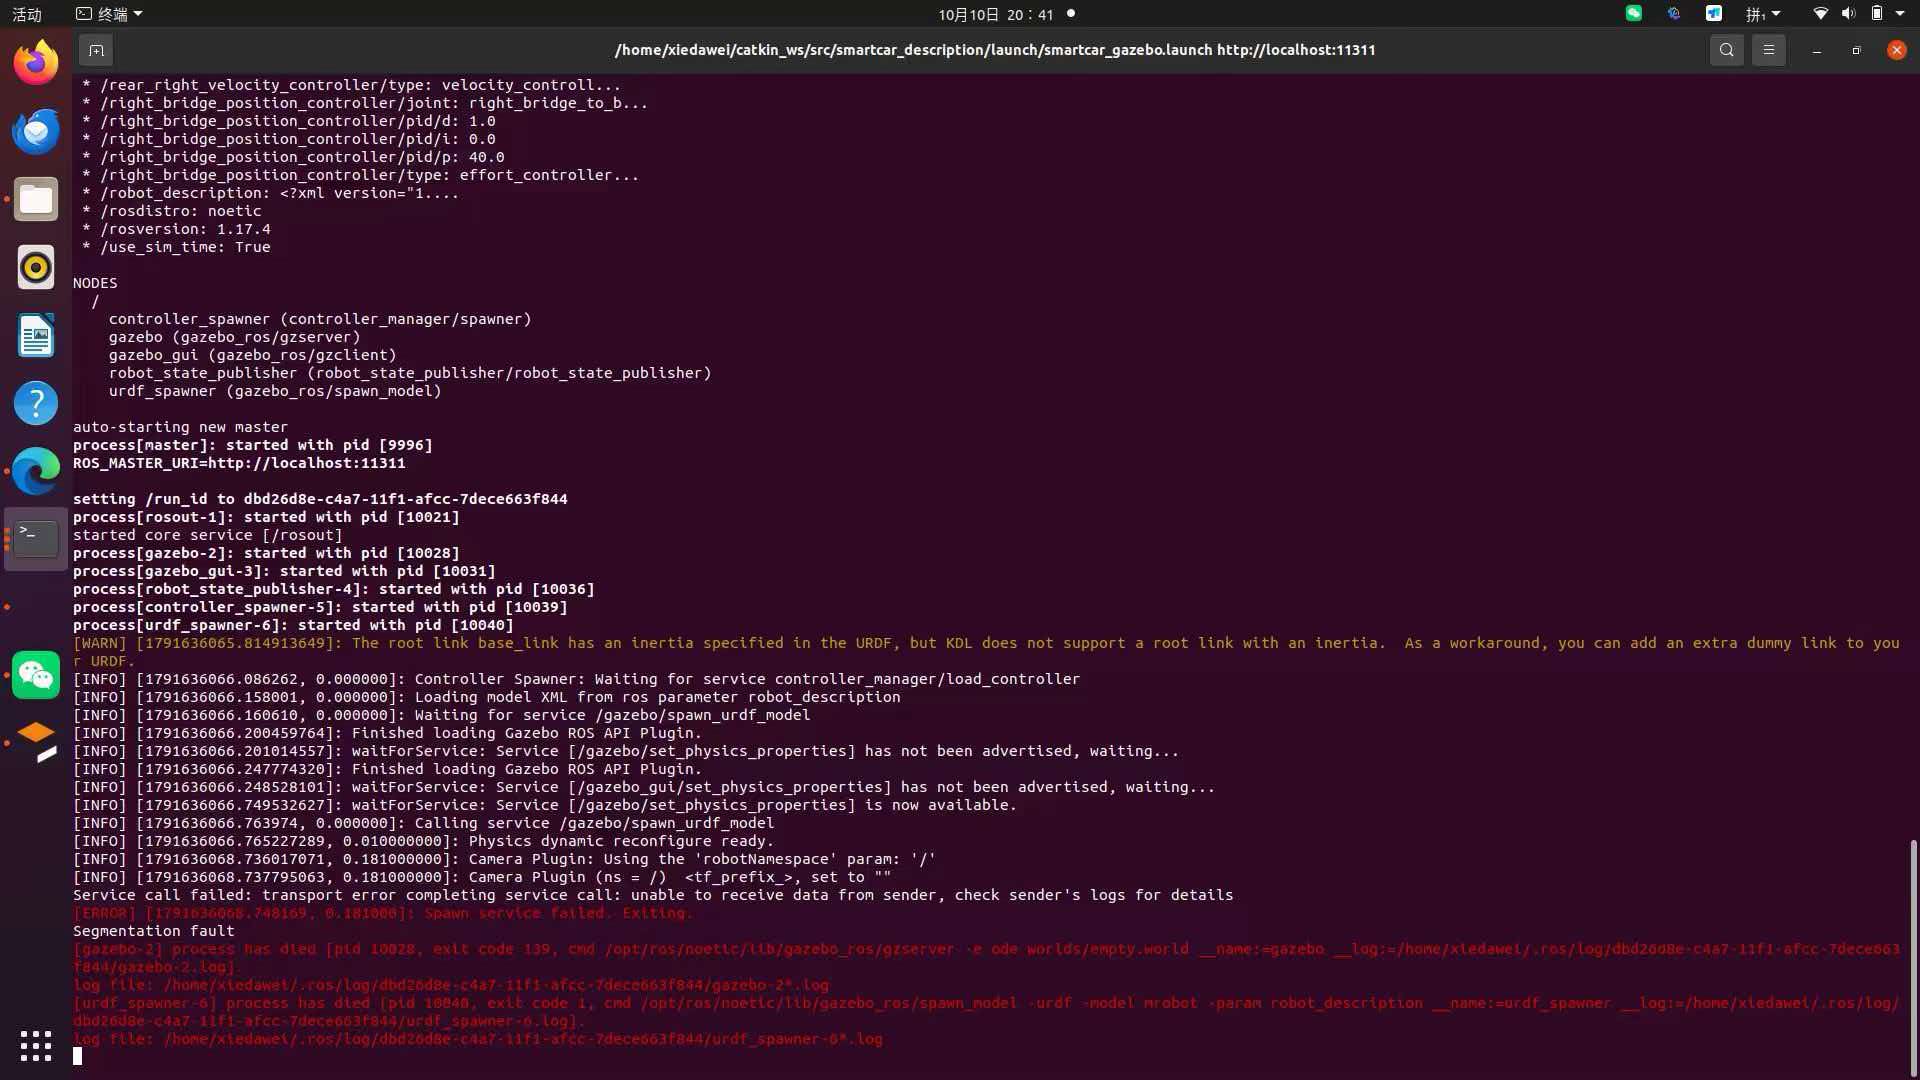Click the WeChat tray icon in top bar
The image size is (1920, 1080).
(1633, 14)
